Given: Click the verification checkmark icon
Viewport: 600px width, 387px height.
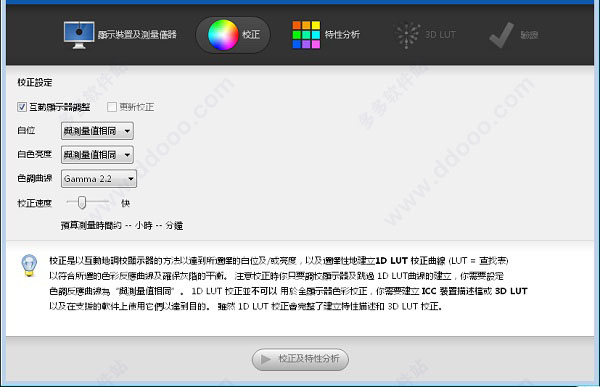Looking at the screenshot, I should pyautogui.click(x=501, y=35).
